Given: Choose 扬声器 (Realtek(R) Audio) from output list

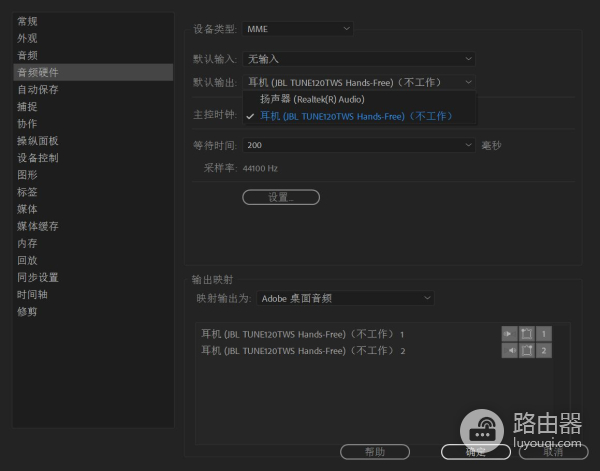Looking at the screenshot, I should click(359, 99).
